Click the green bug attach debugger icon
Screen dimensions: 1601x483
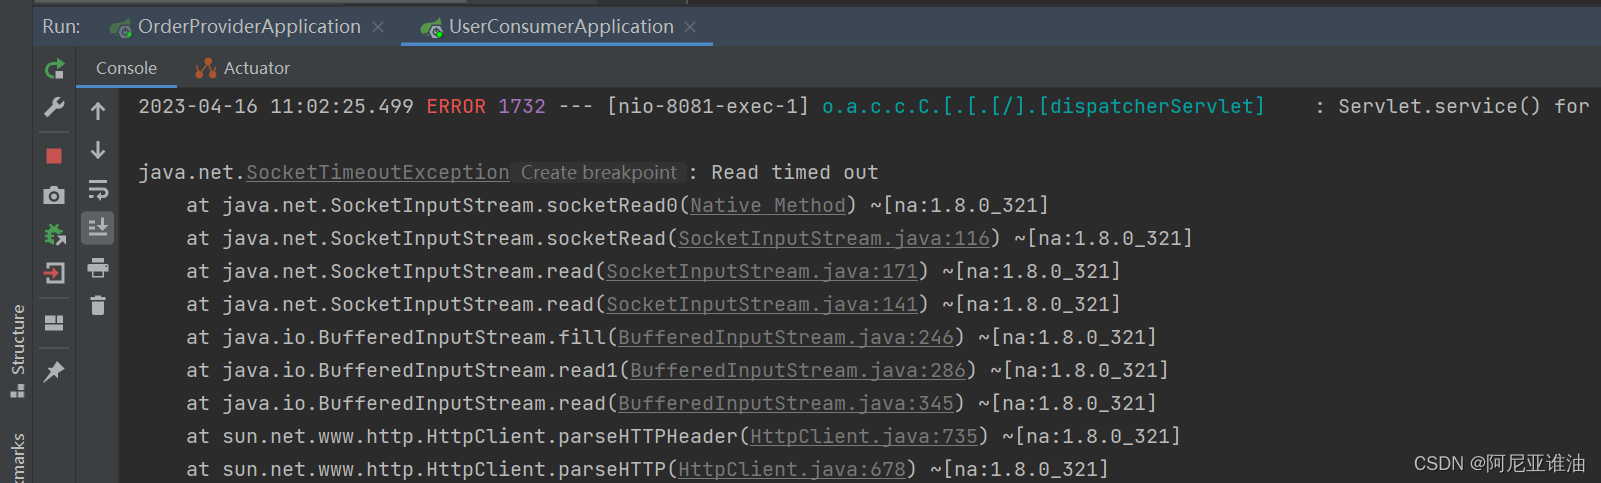(x=55, y=234)
